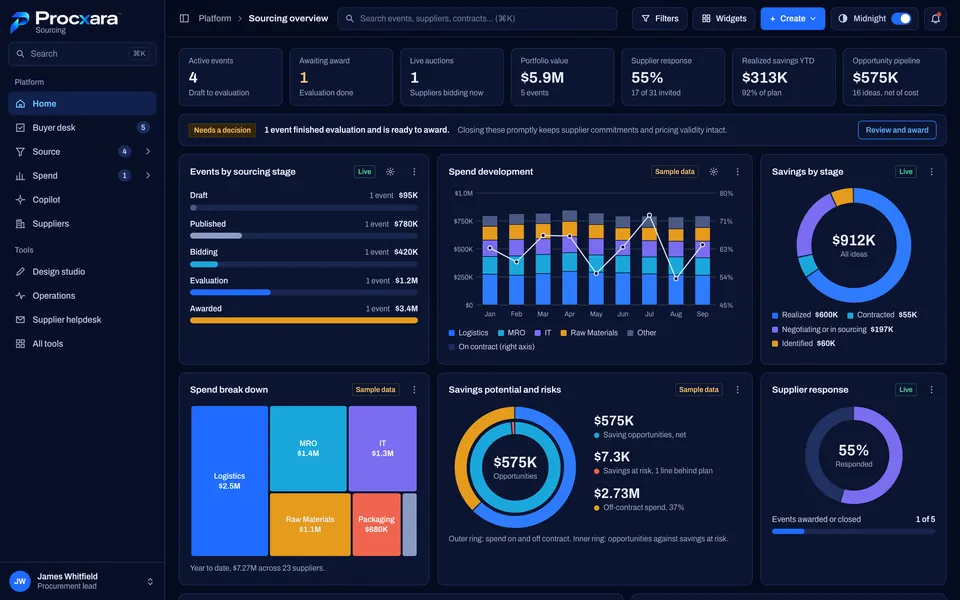
Task: Click the search events, suppliers, contracts field
Action: 477,18
